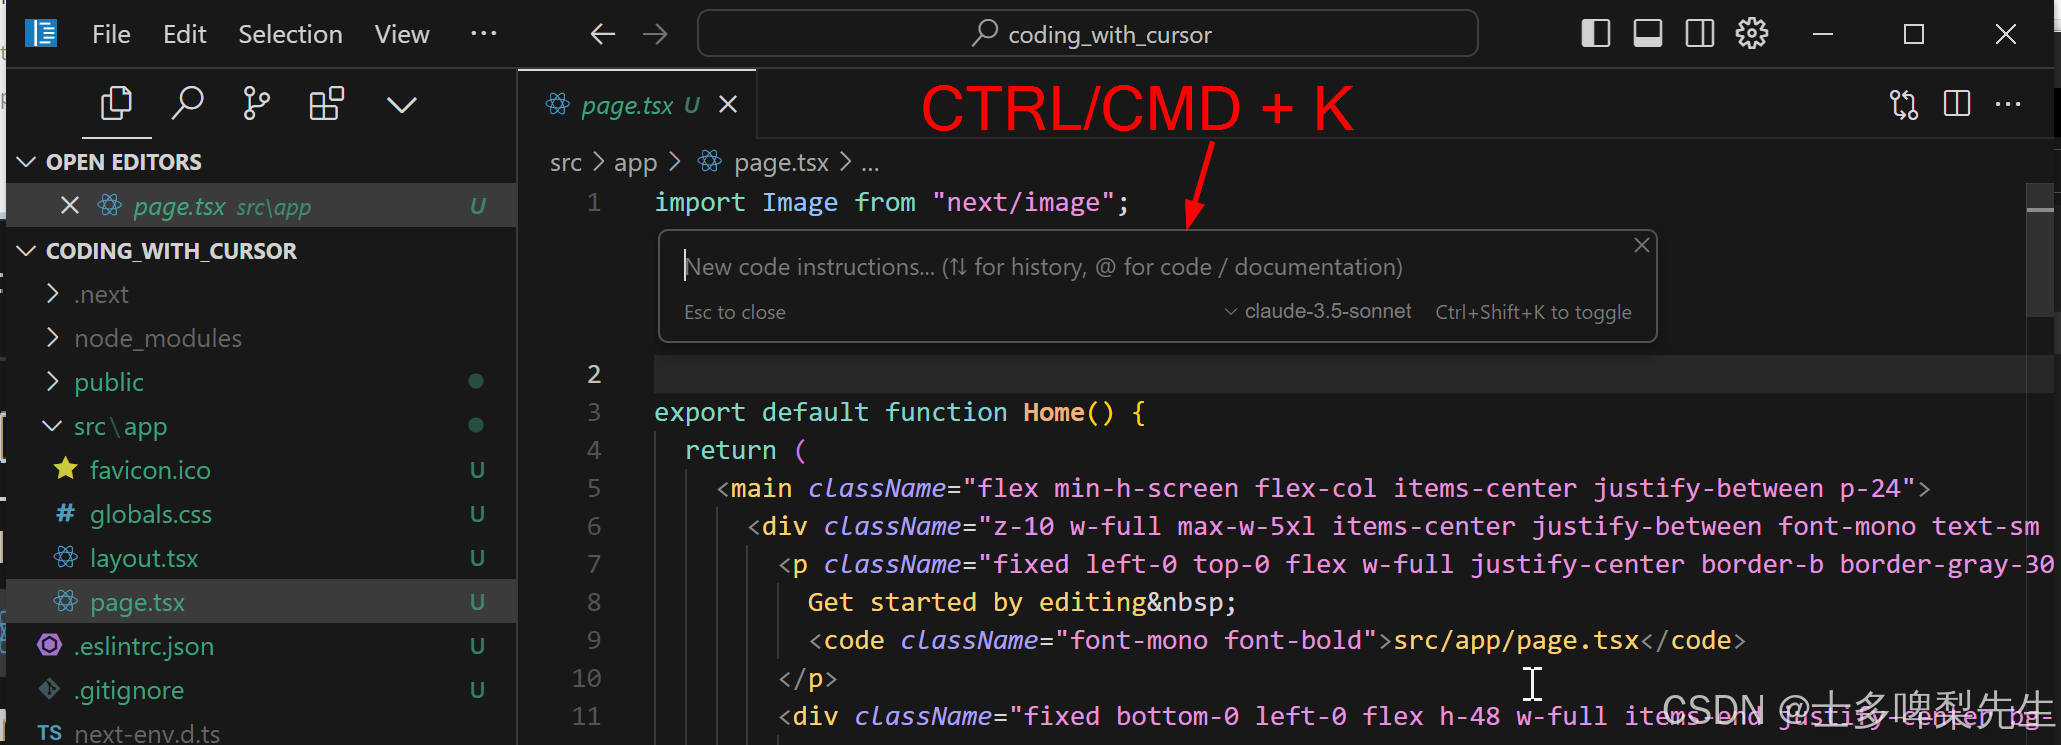This screenshot has width=2061, height=745.
Task: Click the Cursor app logo icon
Action: pyautogui.click(x=41, y=33)
